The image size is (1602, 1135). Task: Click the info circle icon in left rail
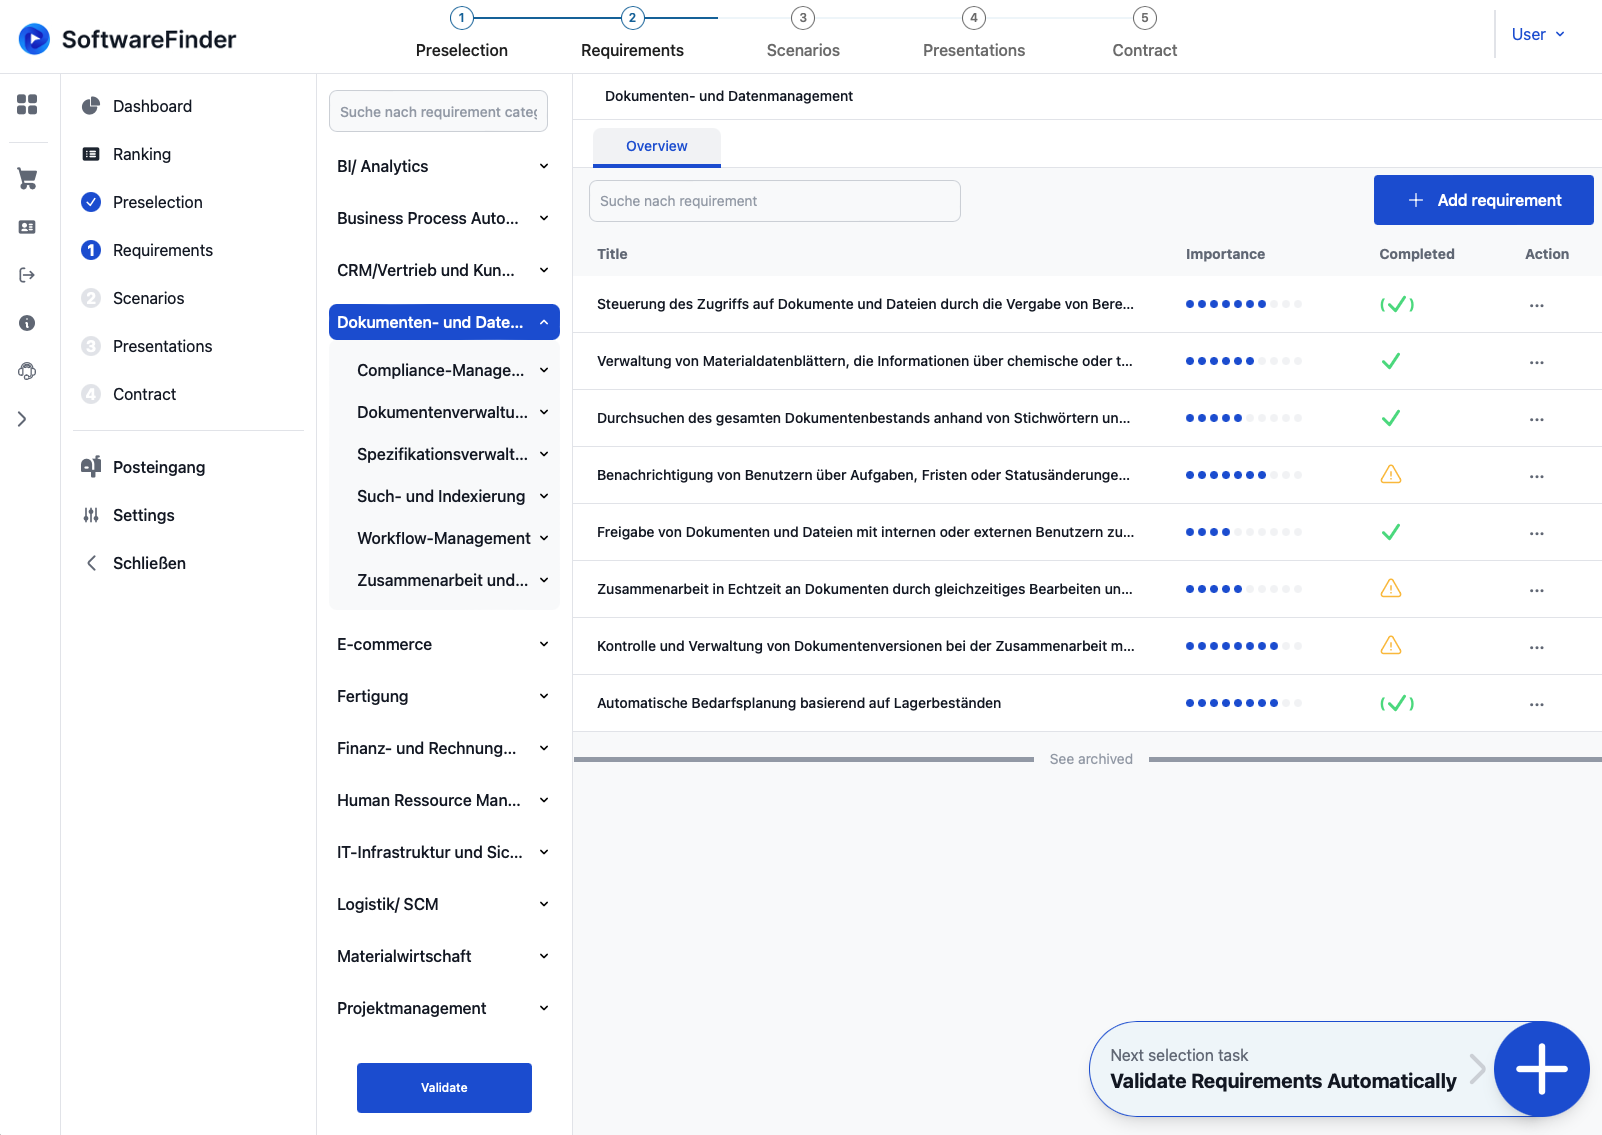point(27,323)
